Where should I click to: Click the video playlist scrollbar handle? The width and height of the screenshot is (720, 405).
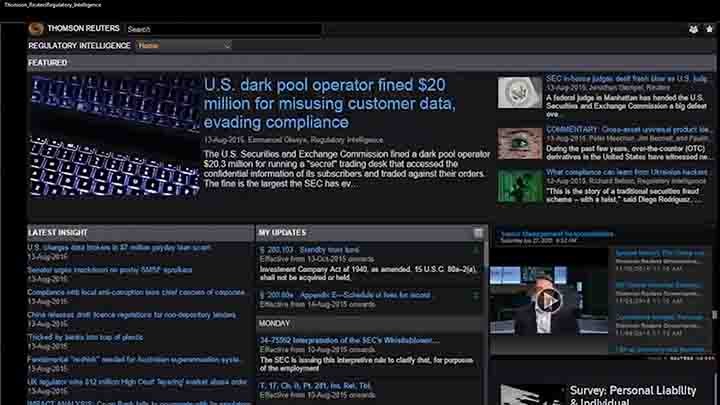pyautogui.click(x=714, y=315)
